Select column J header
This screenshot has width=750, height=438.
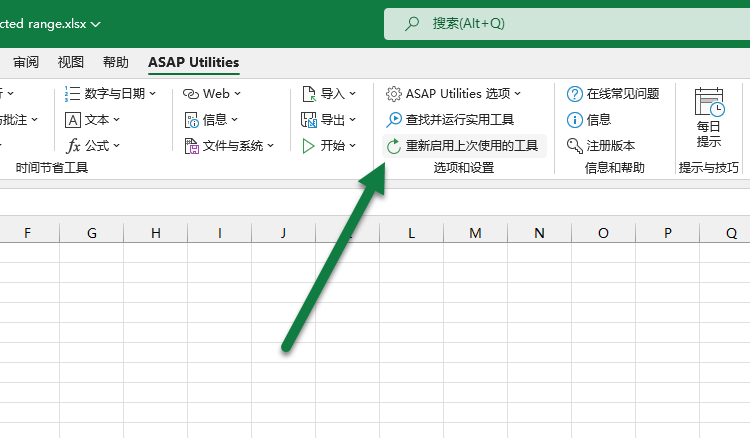pos(284,233)
